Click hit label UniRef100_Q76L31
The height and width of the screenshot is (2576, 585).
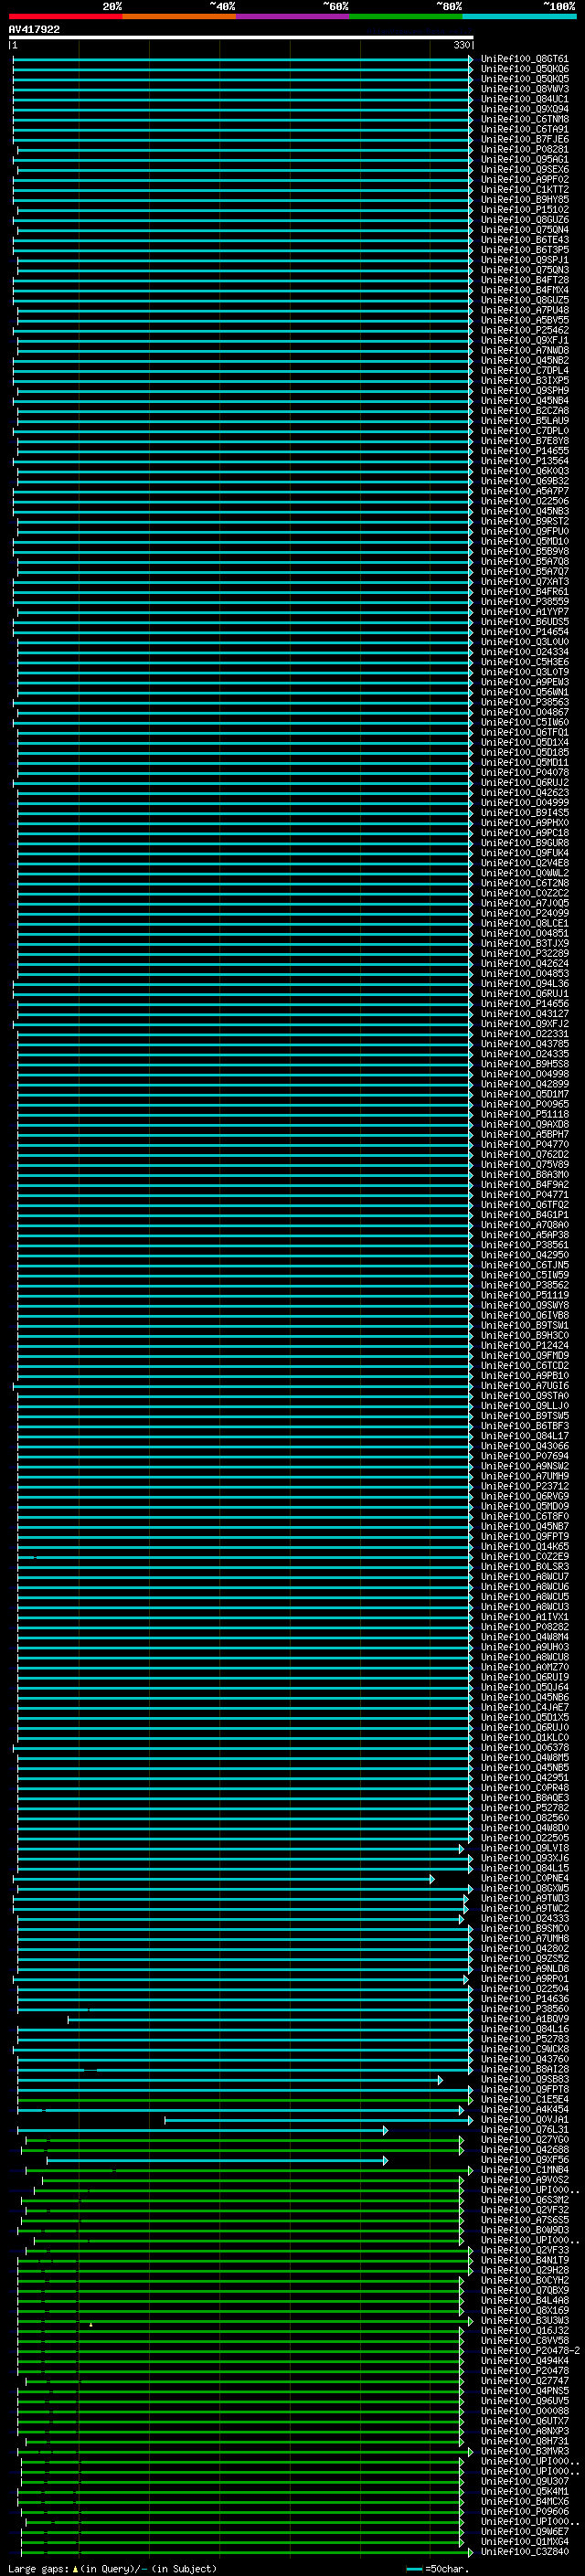[x=524, y=2129]
